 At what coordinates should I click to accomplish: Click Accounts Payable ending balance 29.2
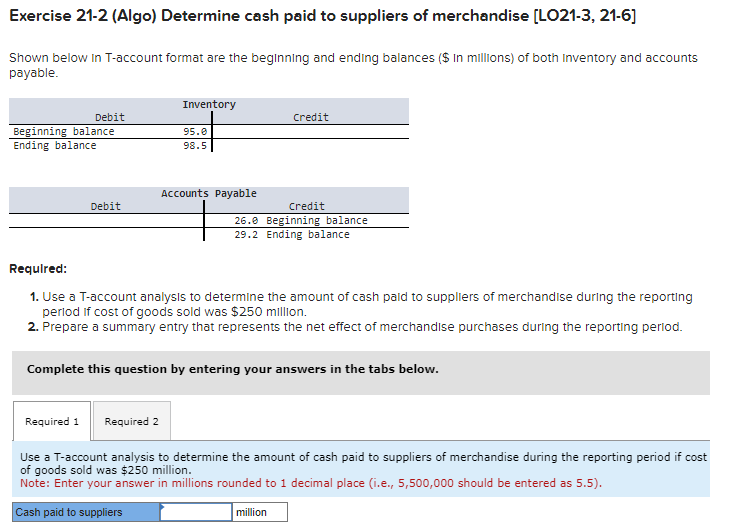pos(246,234)
